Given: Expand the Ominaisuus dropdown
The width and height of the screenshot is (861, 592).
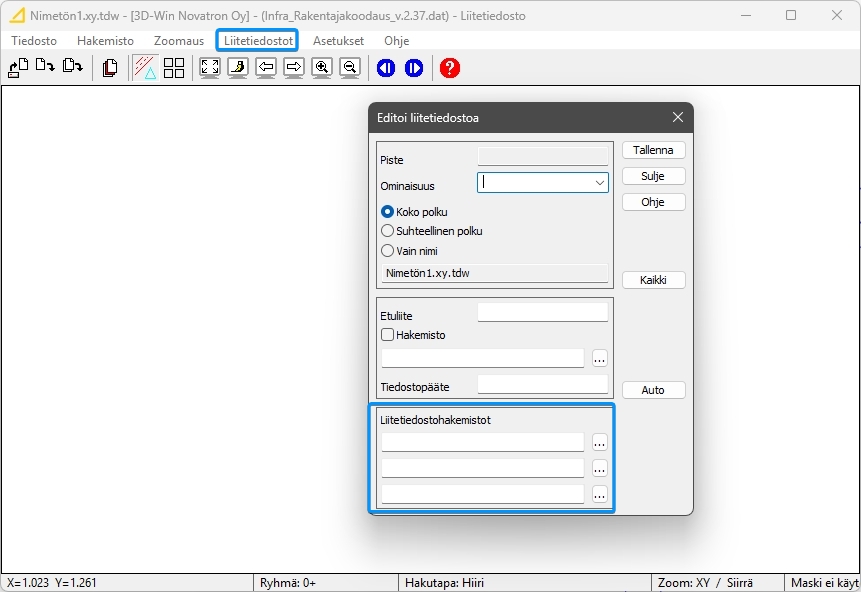Looking at the screenshot, I should tap(600, 183).
